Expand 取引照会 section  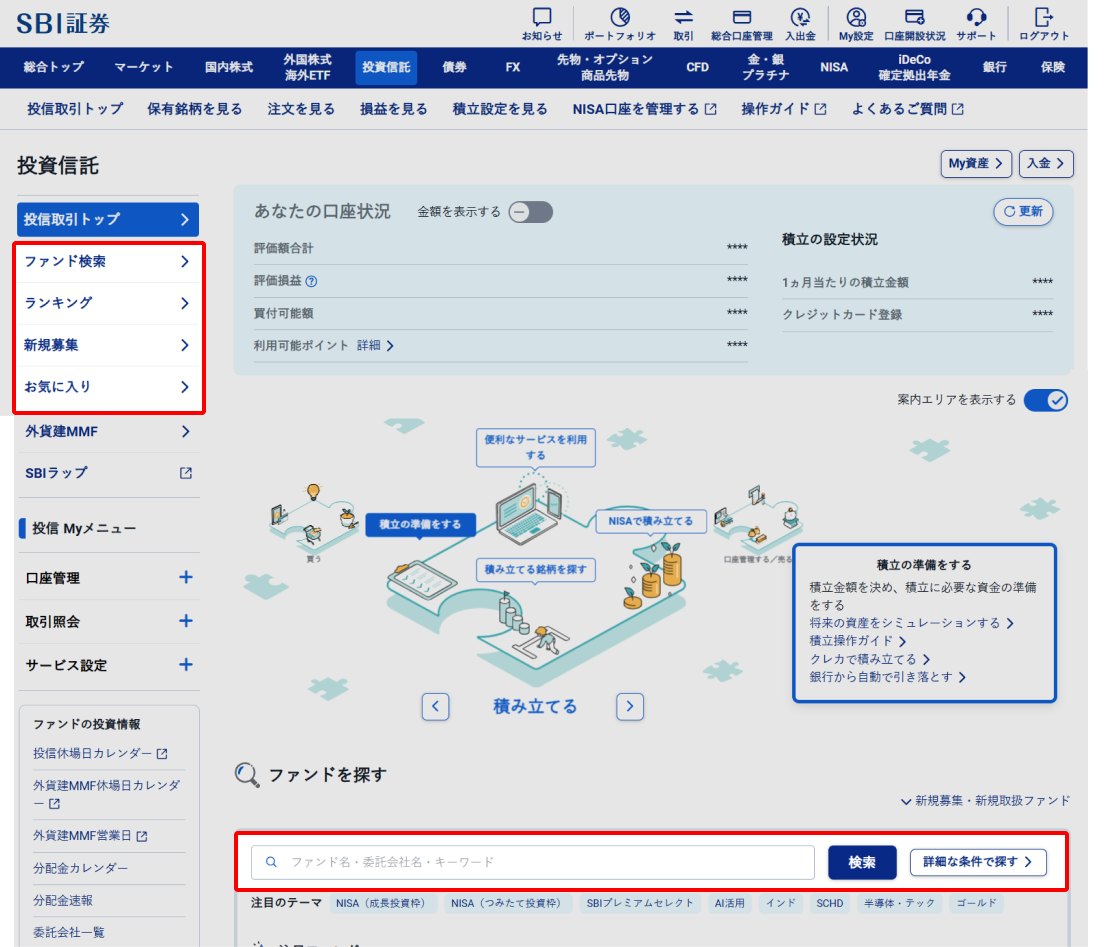coord(186,621)
